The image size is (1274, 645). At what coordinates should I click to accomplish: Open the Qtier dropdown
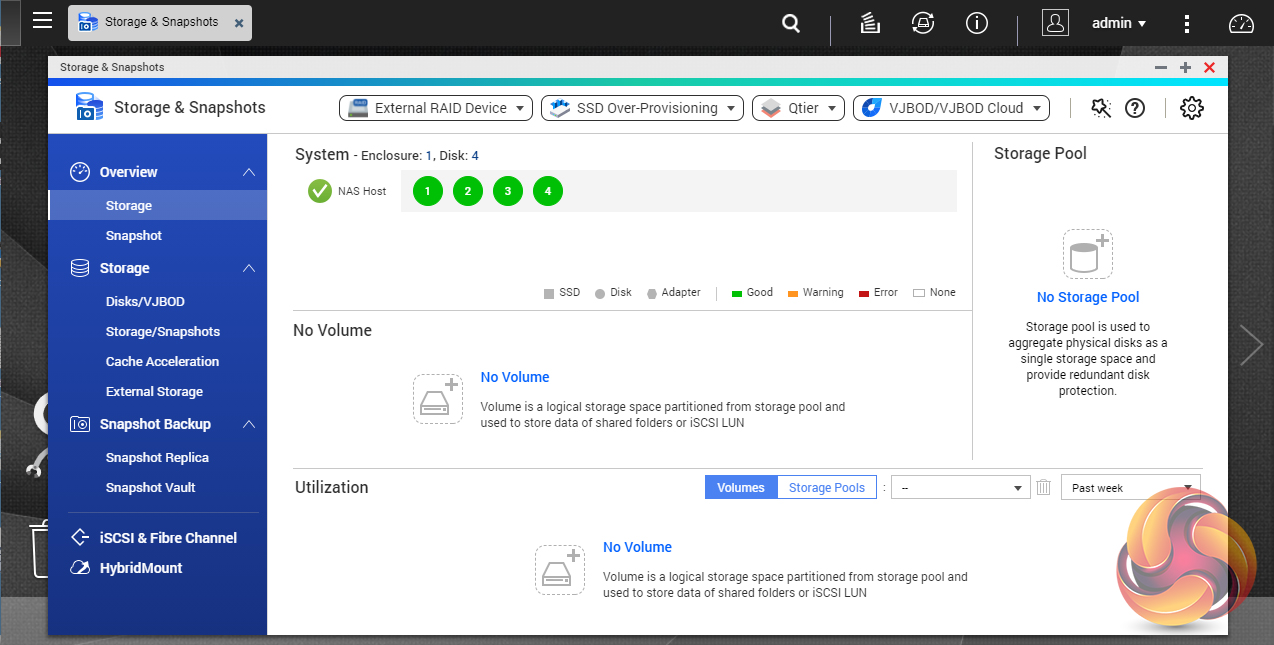798,108
